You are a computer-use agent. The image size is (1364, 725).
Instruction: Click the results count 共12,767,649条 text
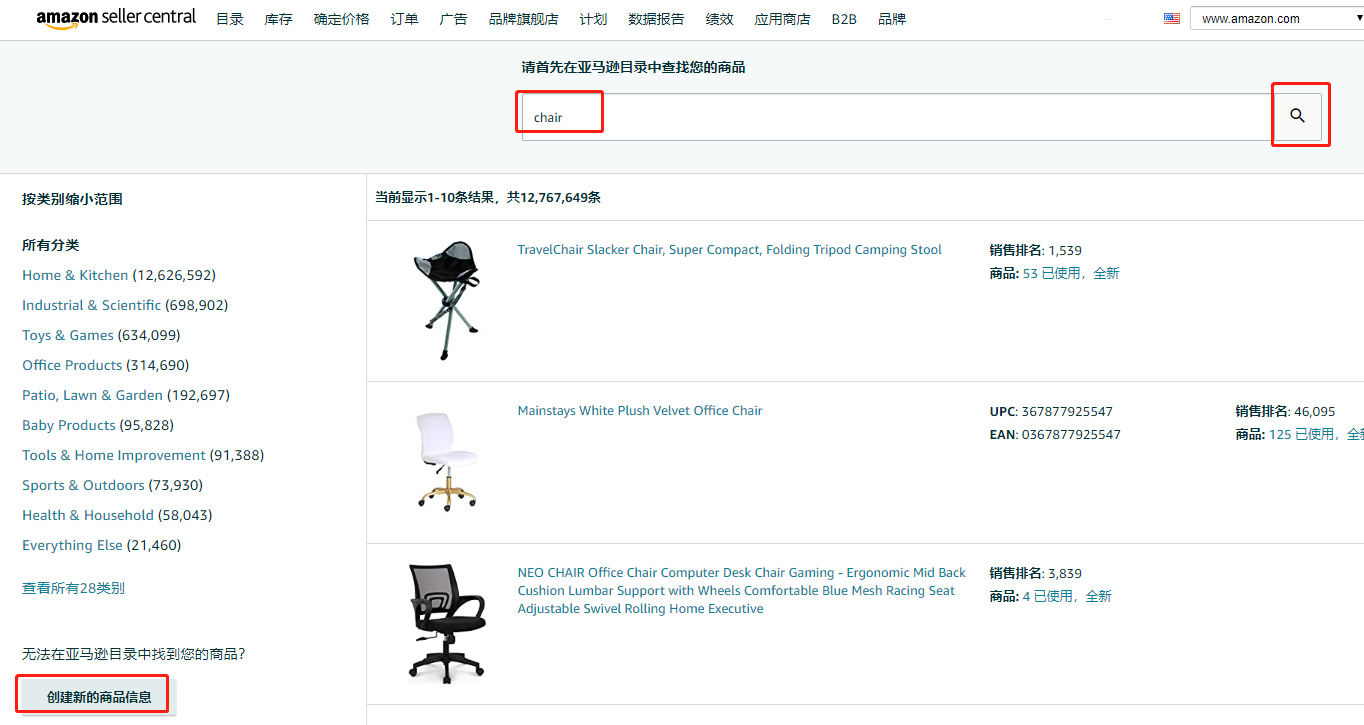click(554, 198)
